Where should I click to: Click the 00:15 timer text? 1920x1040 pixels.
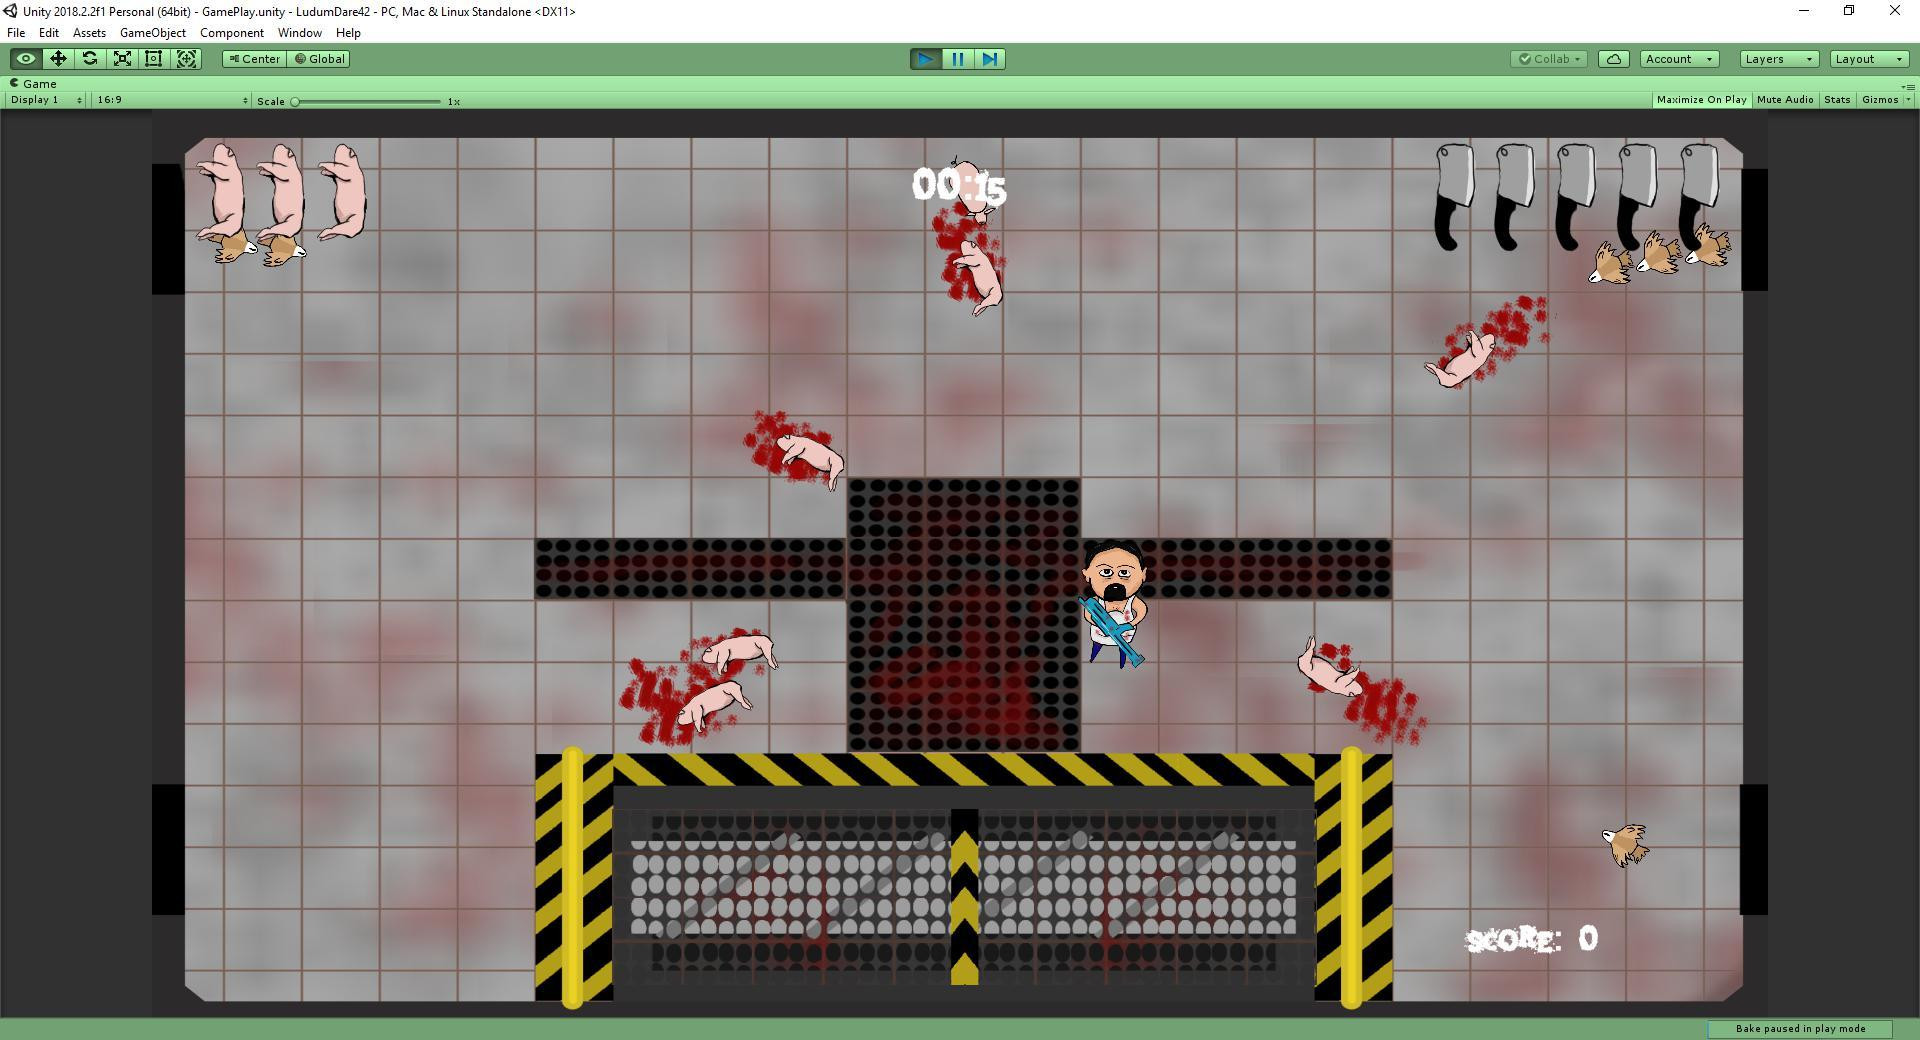[958, 186]
